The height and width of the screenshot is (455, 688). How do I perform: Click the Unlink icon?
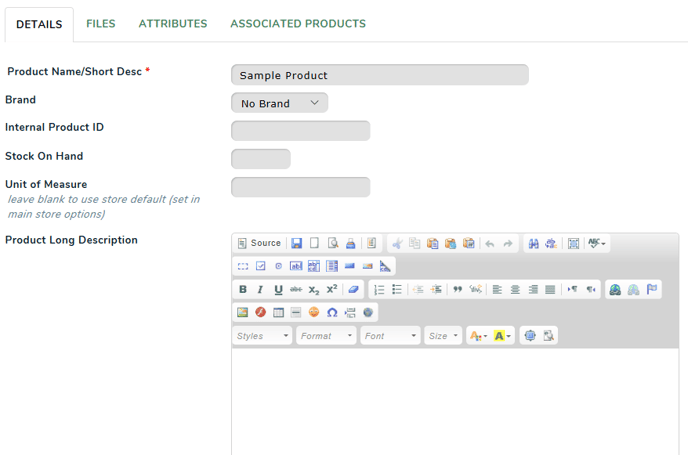coord(633,290)
